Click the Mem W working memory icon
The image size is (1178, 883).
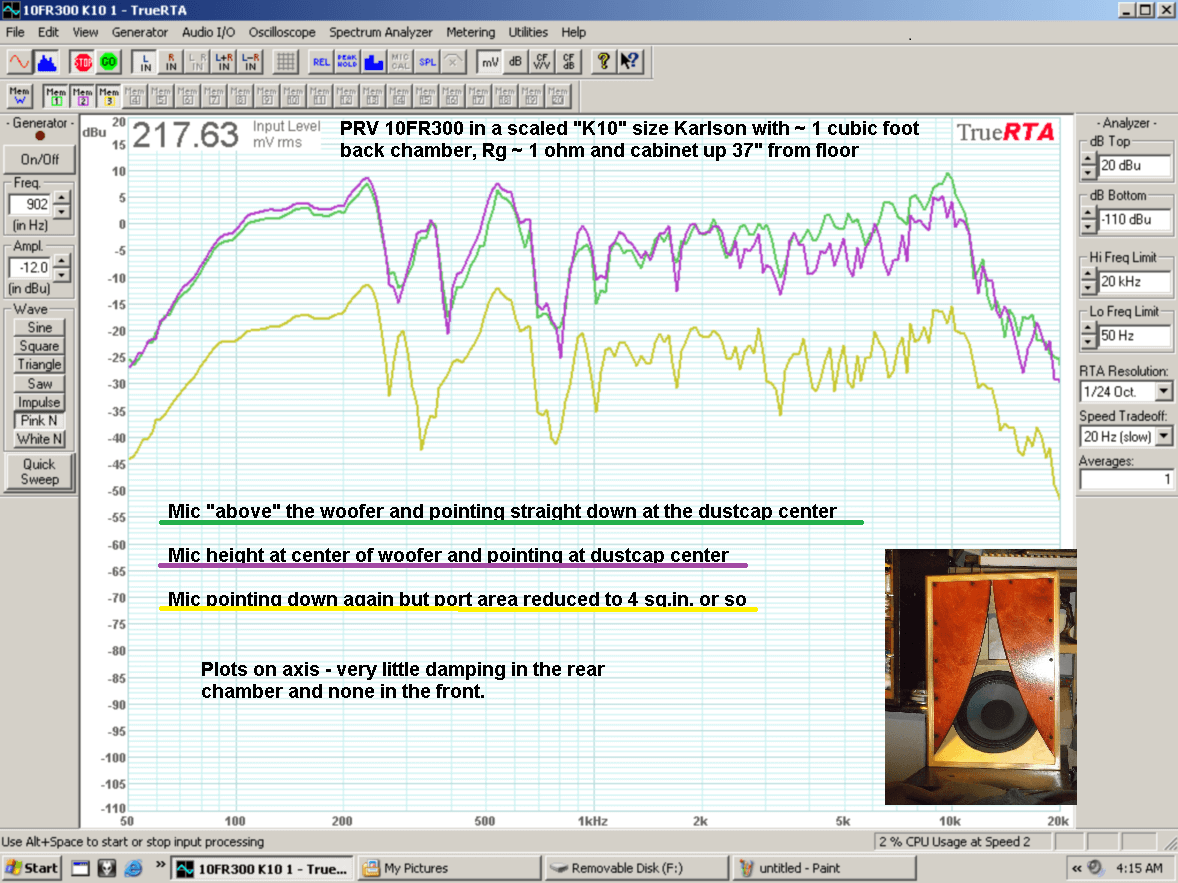(20, 96)
